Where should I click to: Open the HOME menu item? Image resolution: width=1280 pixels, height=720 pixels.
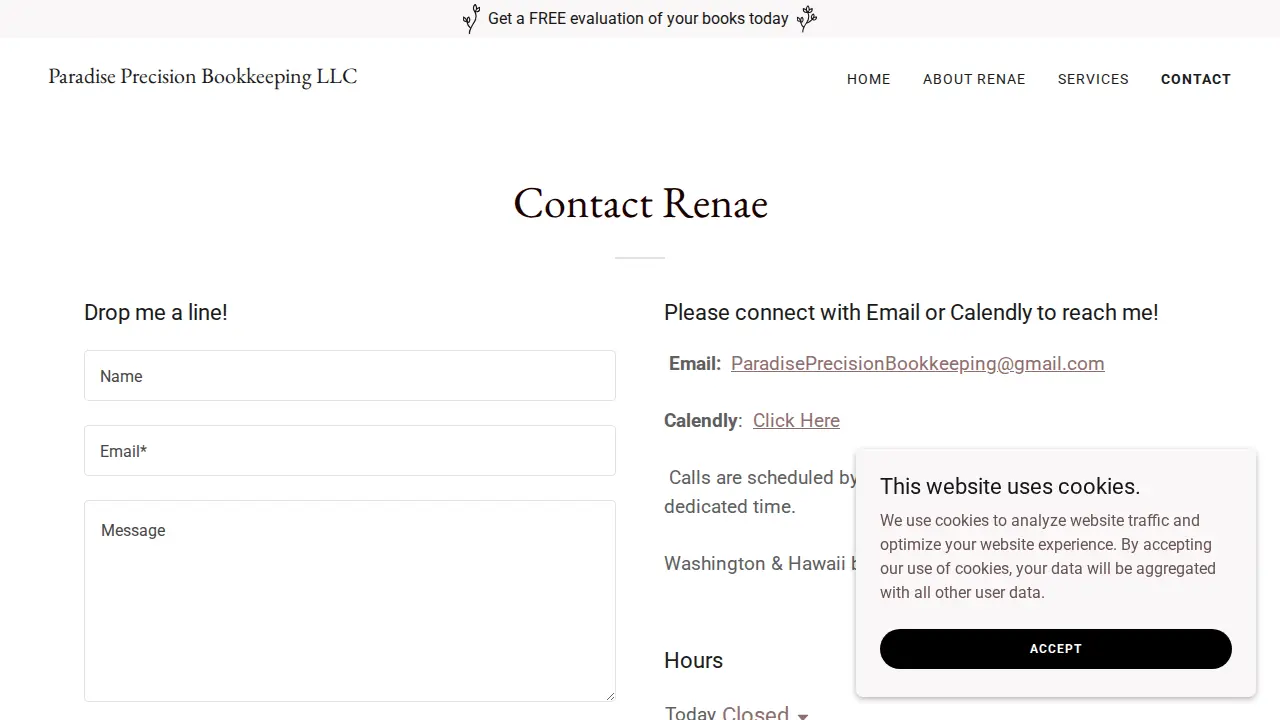click(x=868, y=79)
